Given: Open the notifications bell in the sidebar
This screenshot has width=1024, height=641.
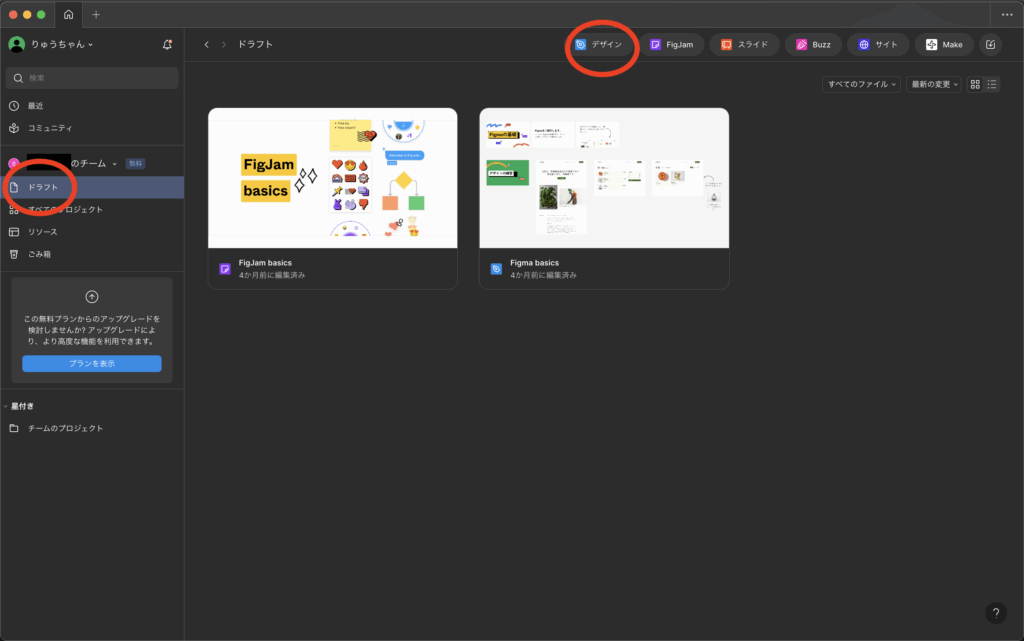Looking at the screenshot, I should [167, 44].
